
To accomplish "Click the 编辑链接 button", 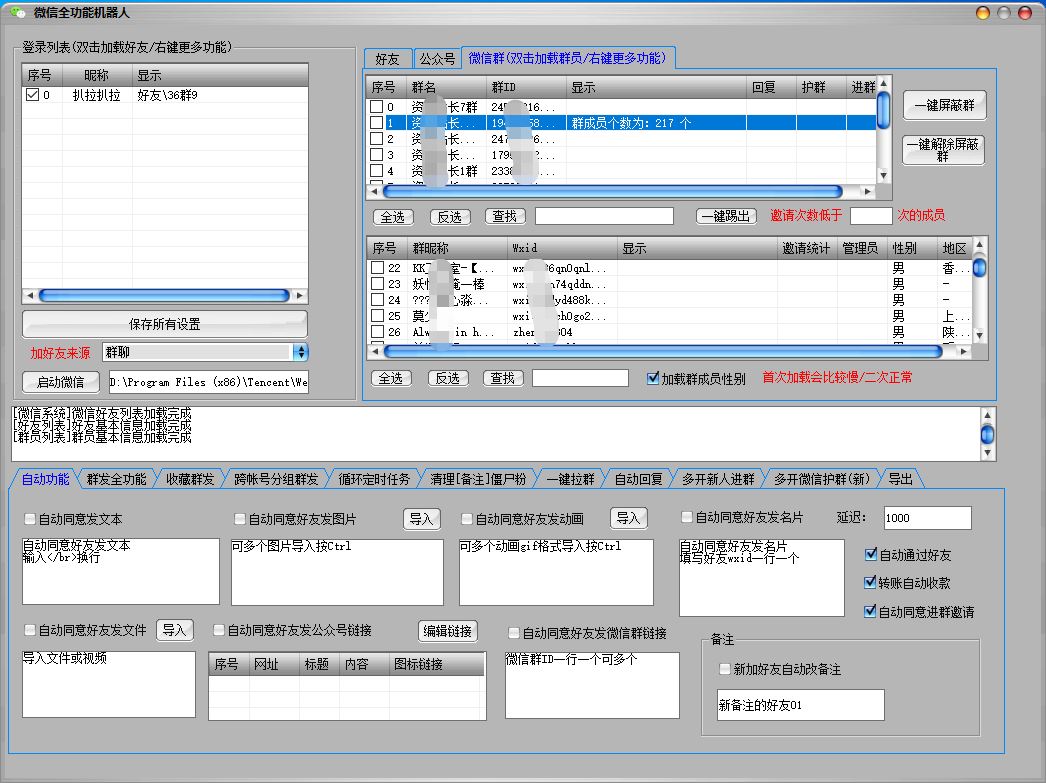I will pos(447,631).
